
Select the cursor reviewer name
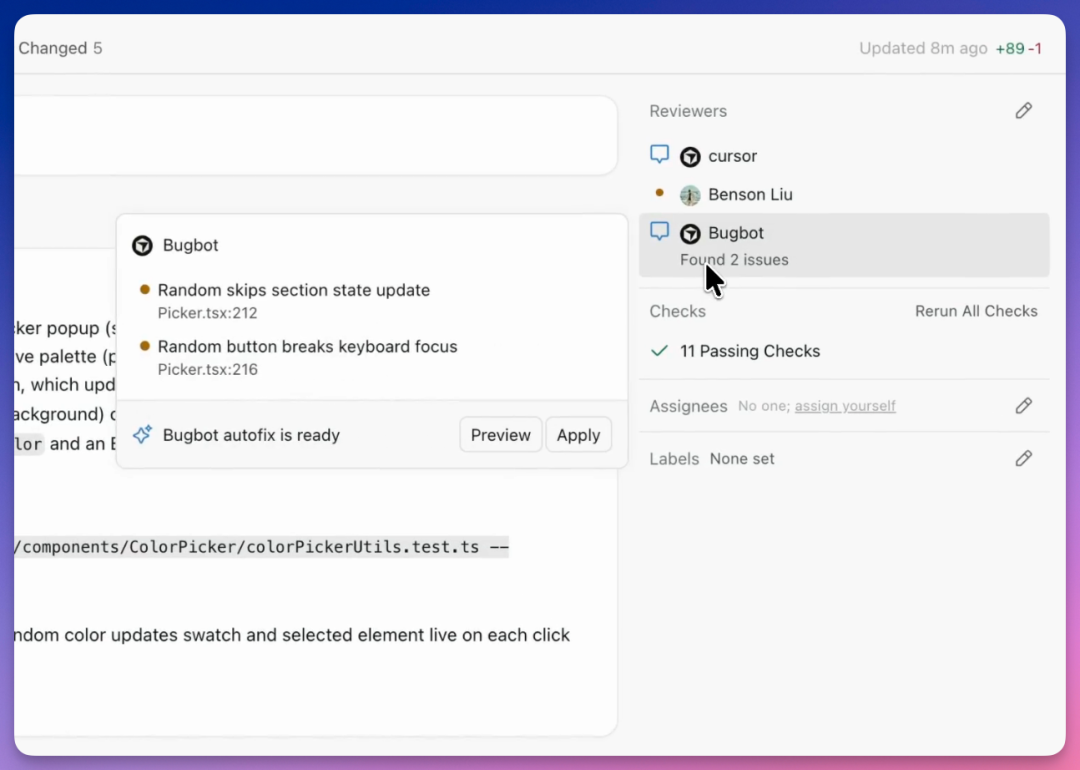pyautogui.click(x=732, y=156)
